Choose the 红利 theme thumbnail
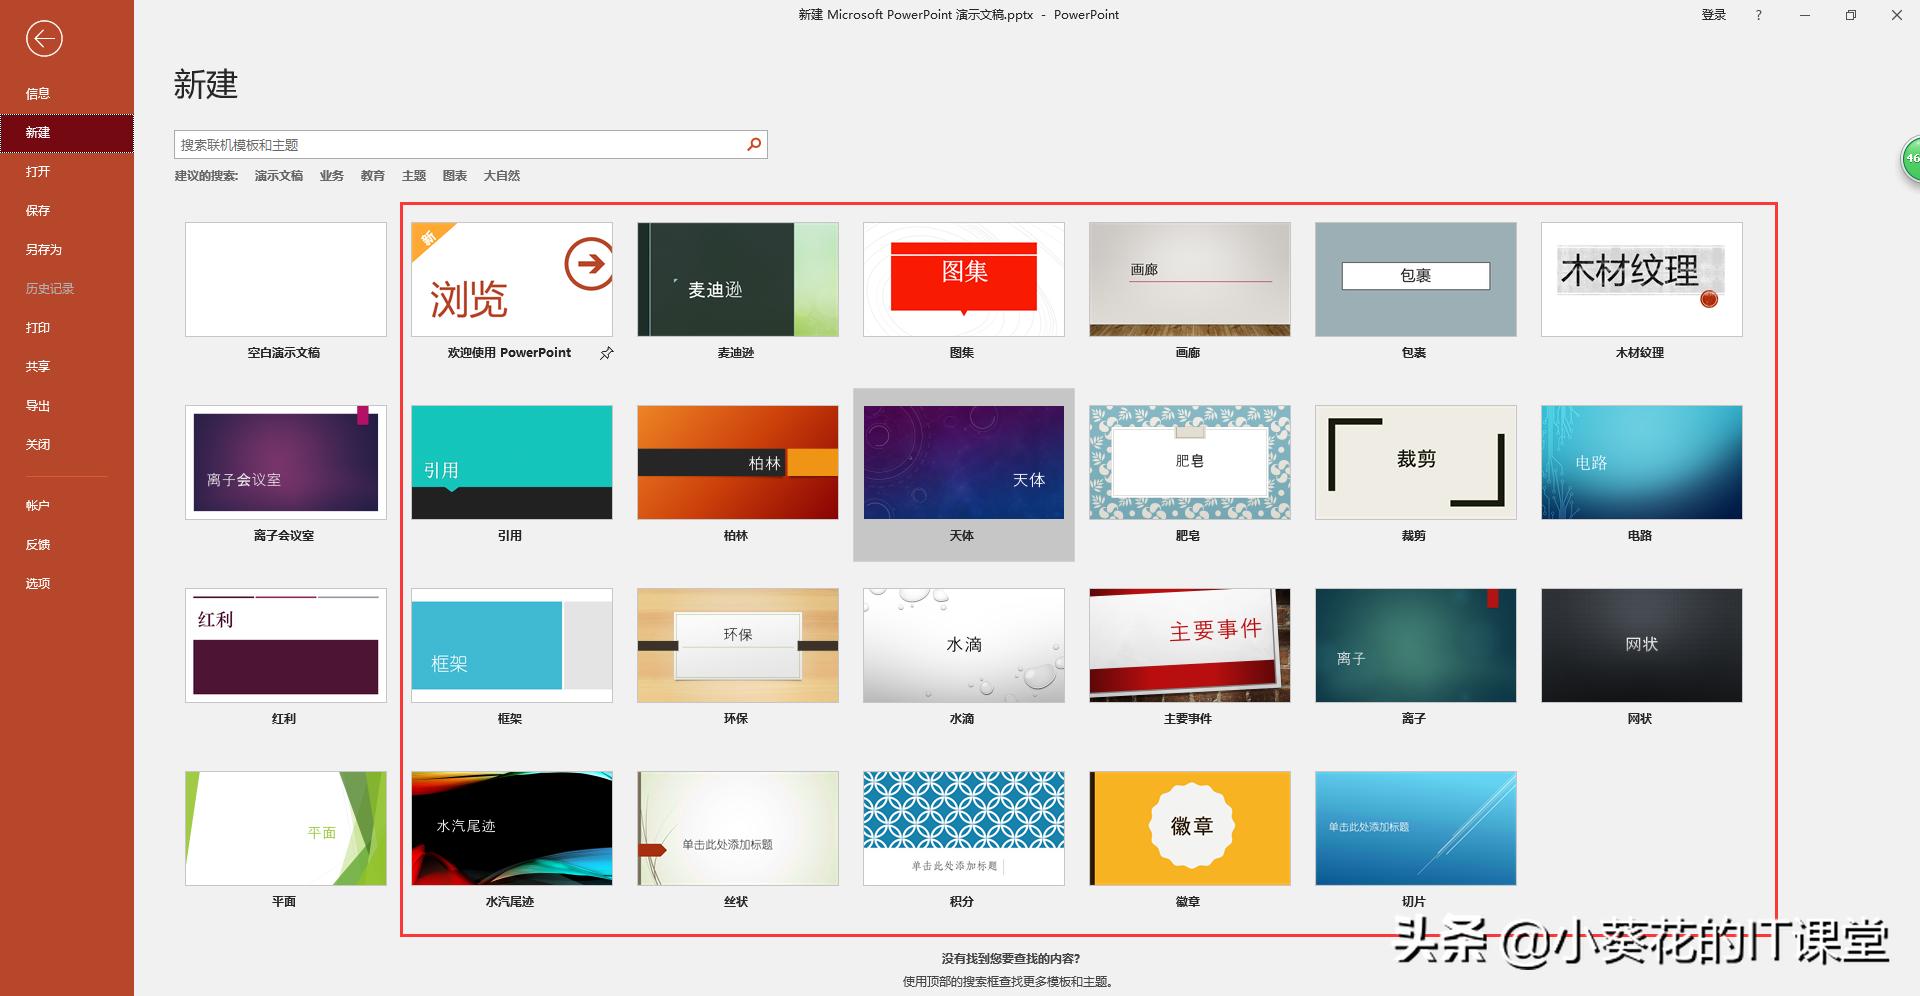Image resolution: width=1920 pixels, height=996 pixels. (286, 645)
